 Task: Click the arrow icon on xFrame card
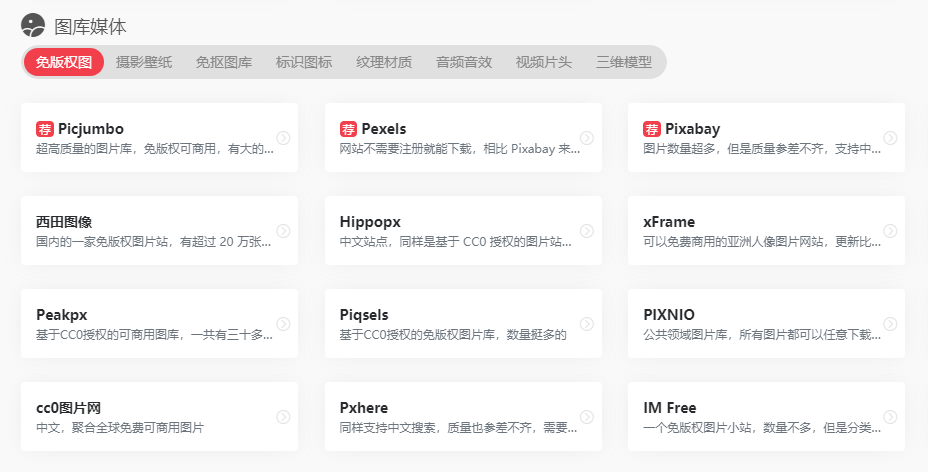click(890, 231)
